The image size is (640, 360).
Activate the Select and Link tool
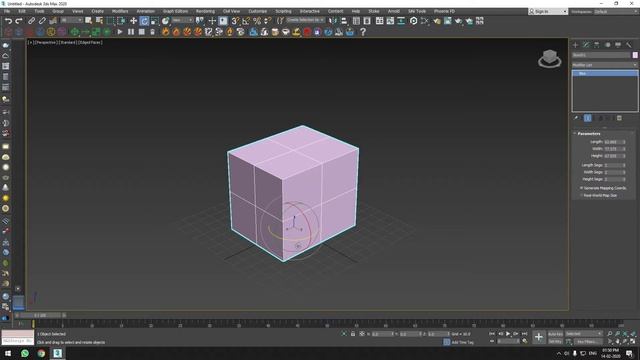(31, 21)
